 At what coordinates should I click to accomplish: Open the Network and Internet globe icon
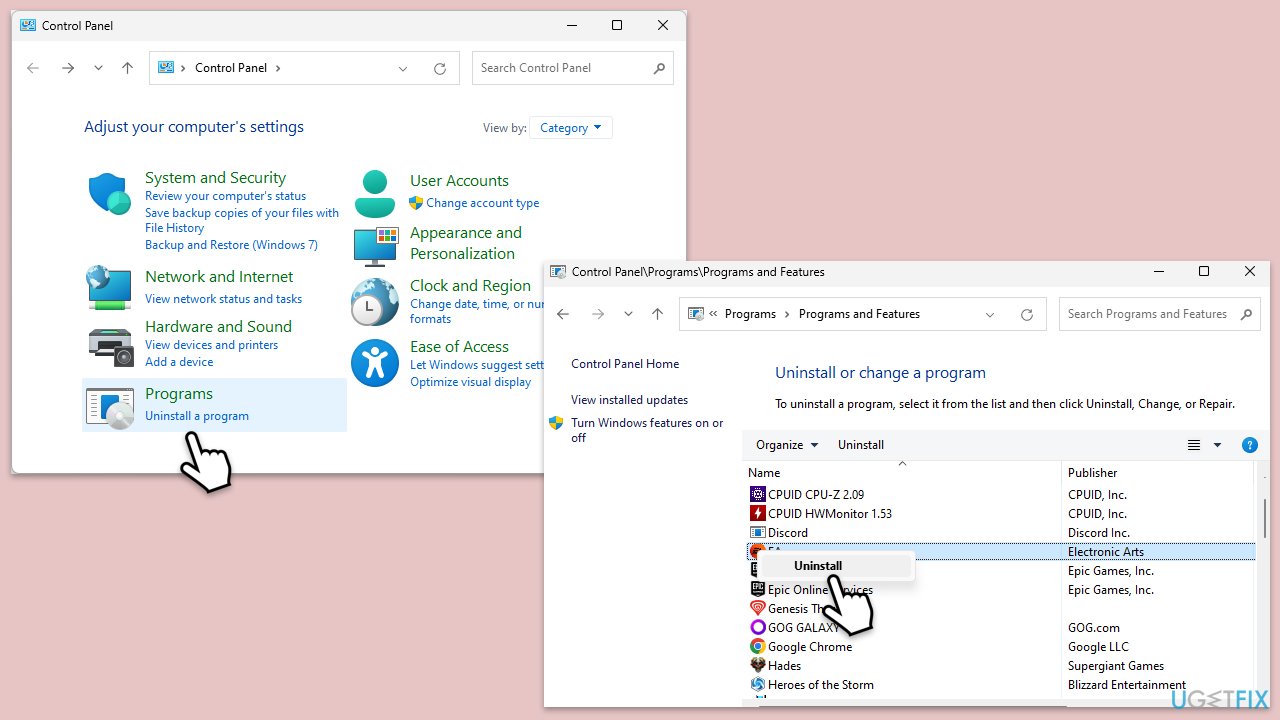click(x=109, y=287)
